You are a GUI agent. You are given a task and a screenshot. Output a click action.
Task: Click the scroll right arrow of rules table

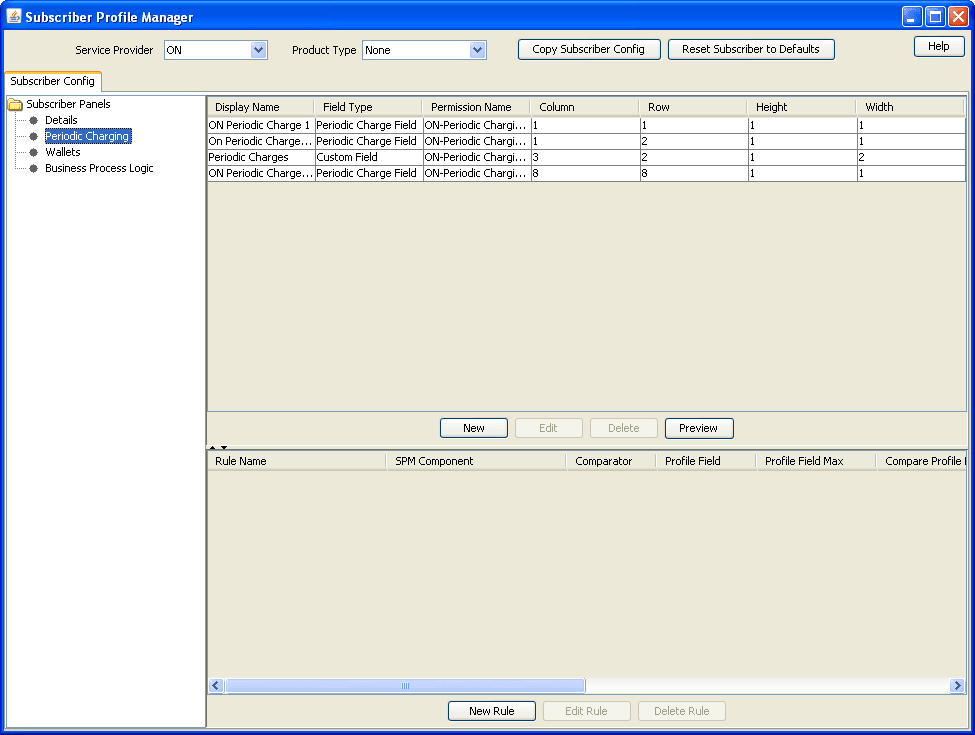click(x=957, y=685)
